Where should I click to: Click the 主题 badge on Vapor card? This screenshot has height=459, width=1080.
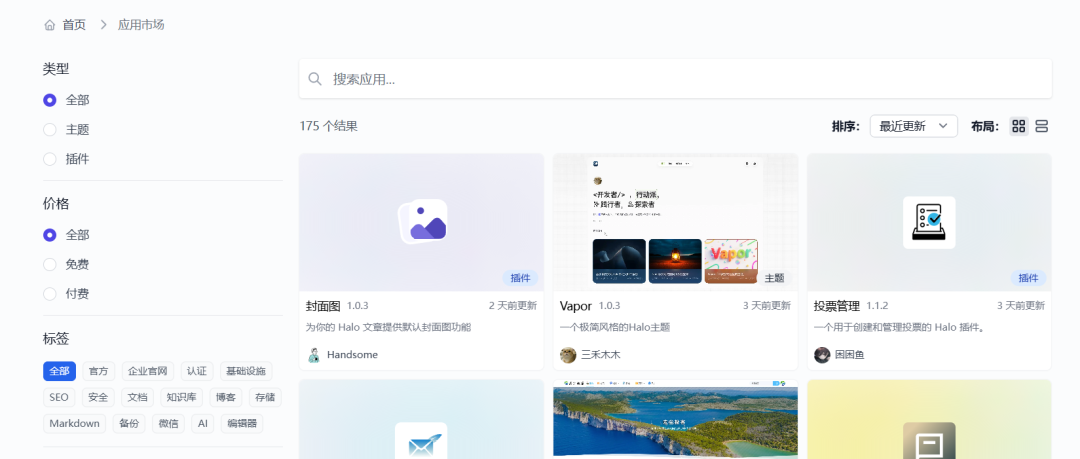point(774,278)
